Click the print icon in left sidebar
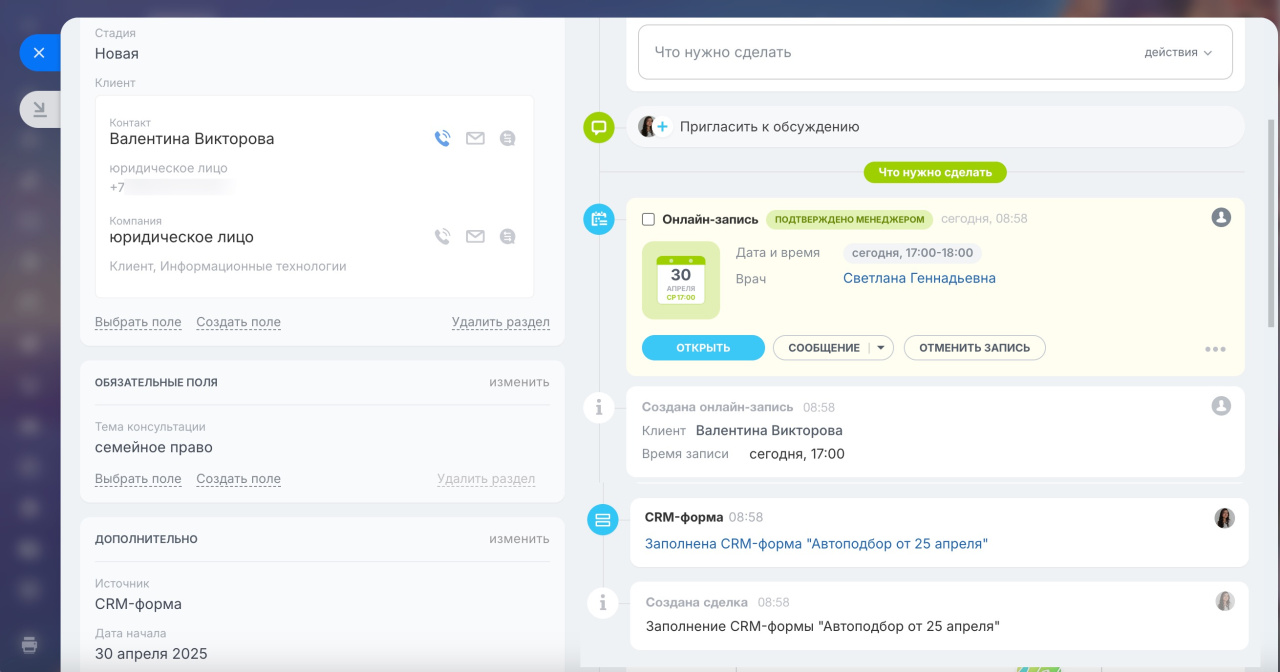1280x672 pixels. (x=30, y=644)
